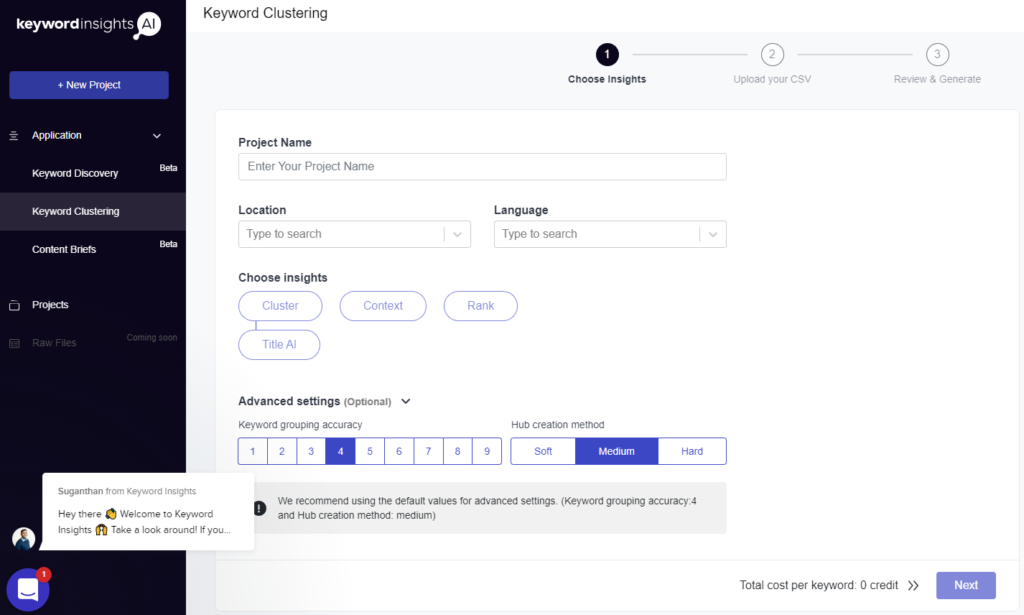Set keyword grouping accuracy to 7
The width and height of the screenshot is (1024, 615).
pyautogui.click(x=428, y=451)
